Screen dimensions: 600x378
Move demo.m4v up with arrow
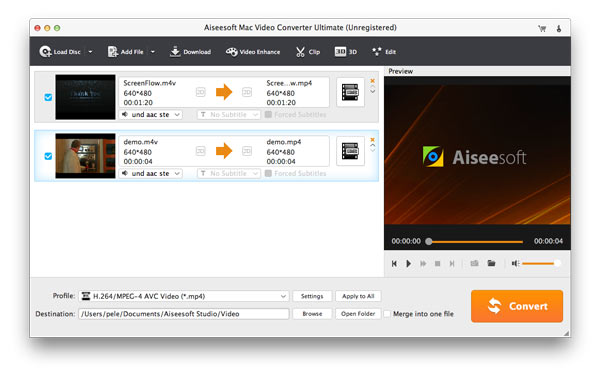click(x=372, y=145)
